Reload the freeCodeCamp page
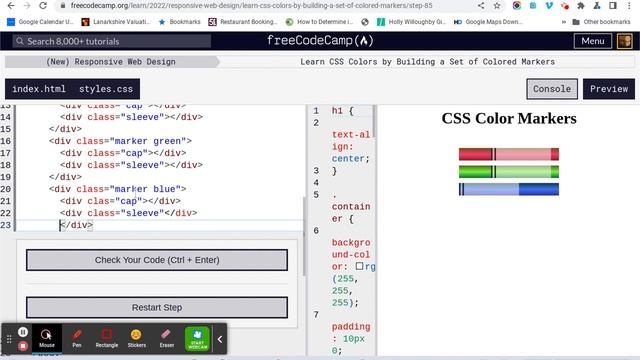 [43, 6]
